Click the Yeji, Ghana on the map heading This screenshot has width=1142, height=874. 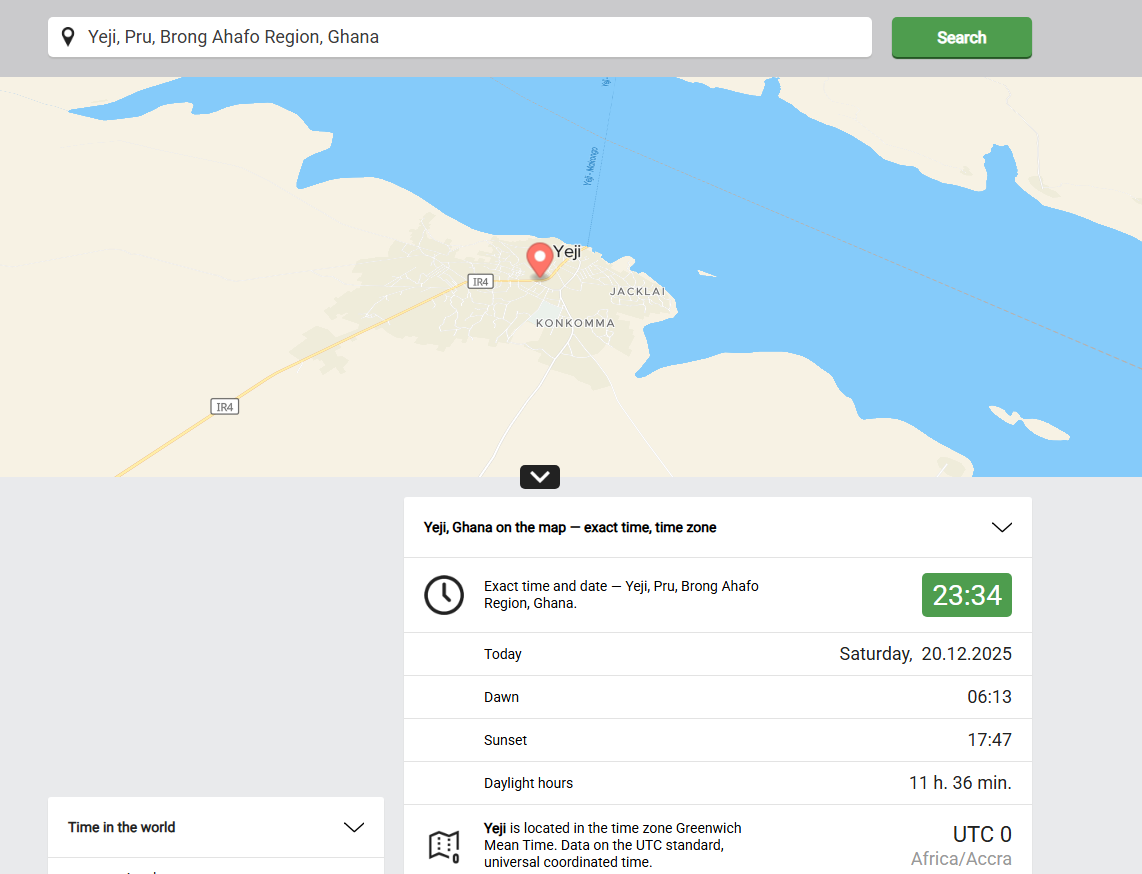click(570, 527)
